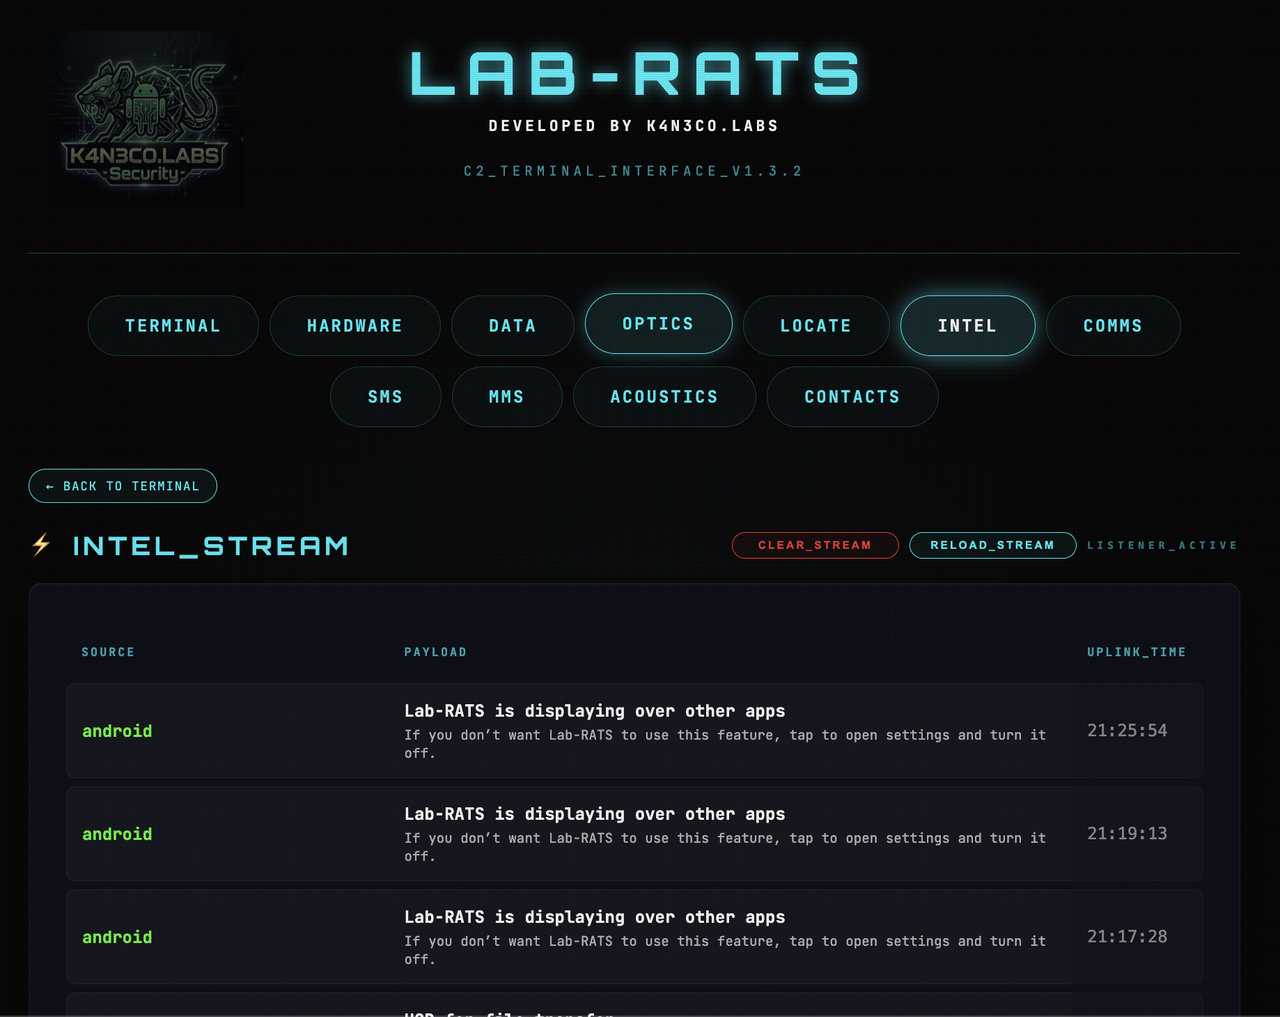Select the notification row at 21:17:28
The image size is (1280, 1017).
click(635, 937)
